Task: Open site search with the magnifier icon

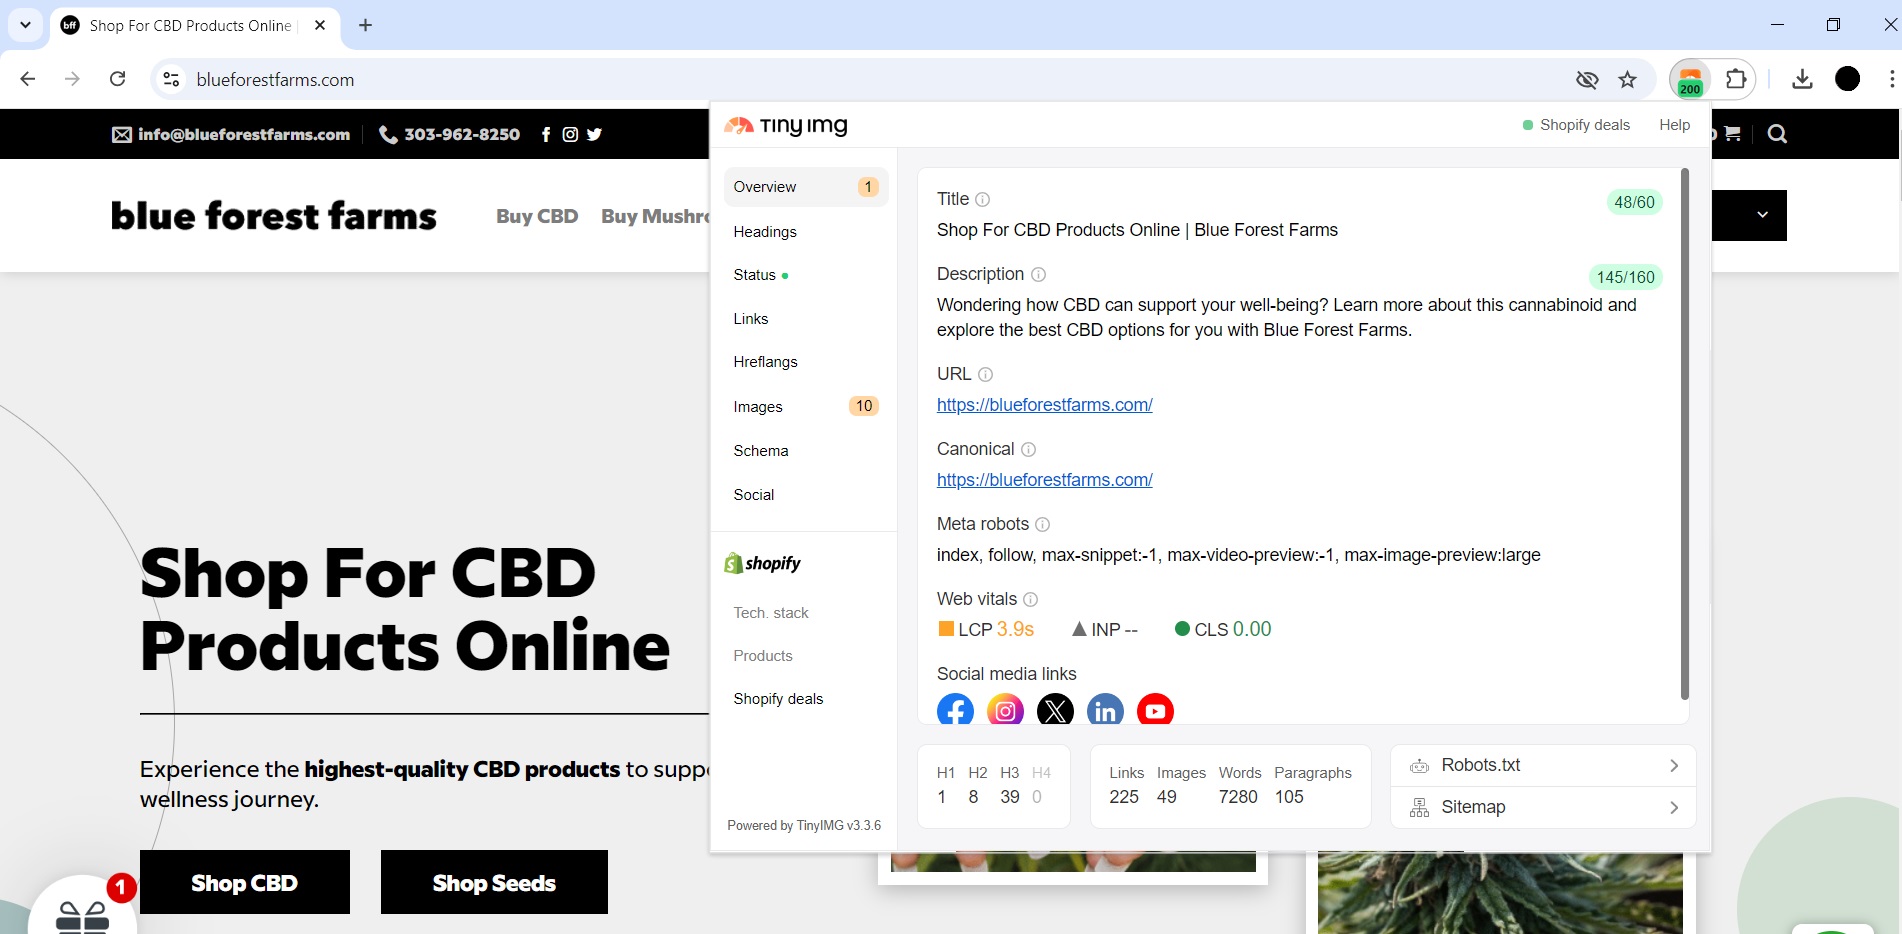Action: pyautogui.click(x=1777, y=133)
